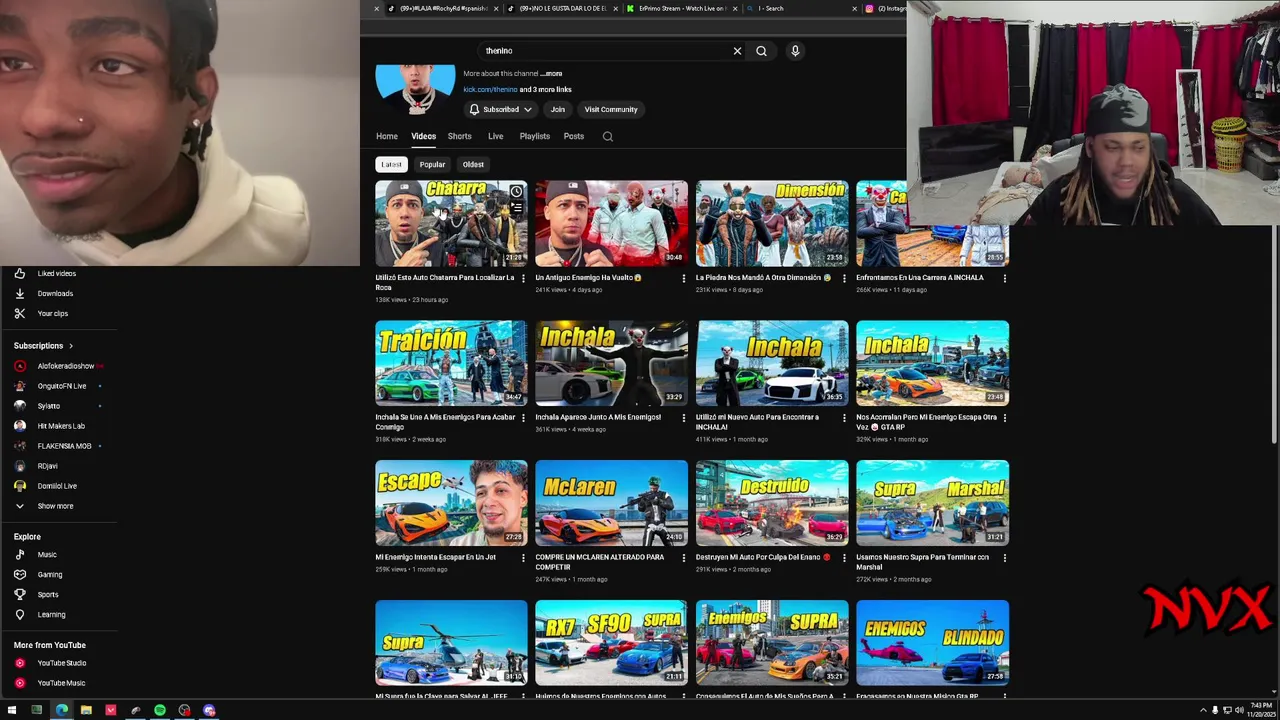Switch to the 'NO LE GUSTA DAR' TikTok tab

pyautogui.click(x=562, y=8)
